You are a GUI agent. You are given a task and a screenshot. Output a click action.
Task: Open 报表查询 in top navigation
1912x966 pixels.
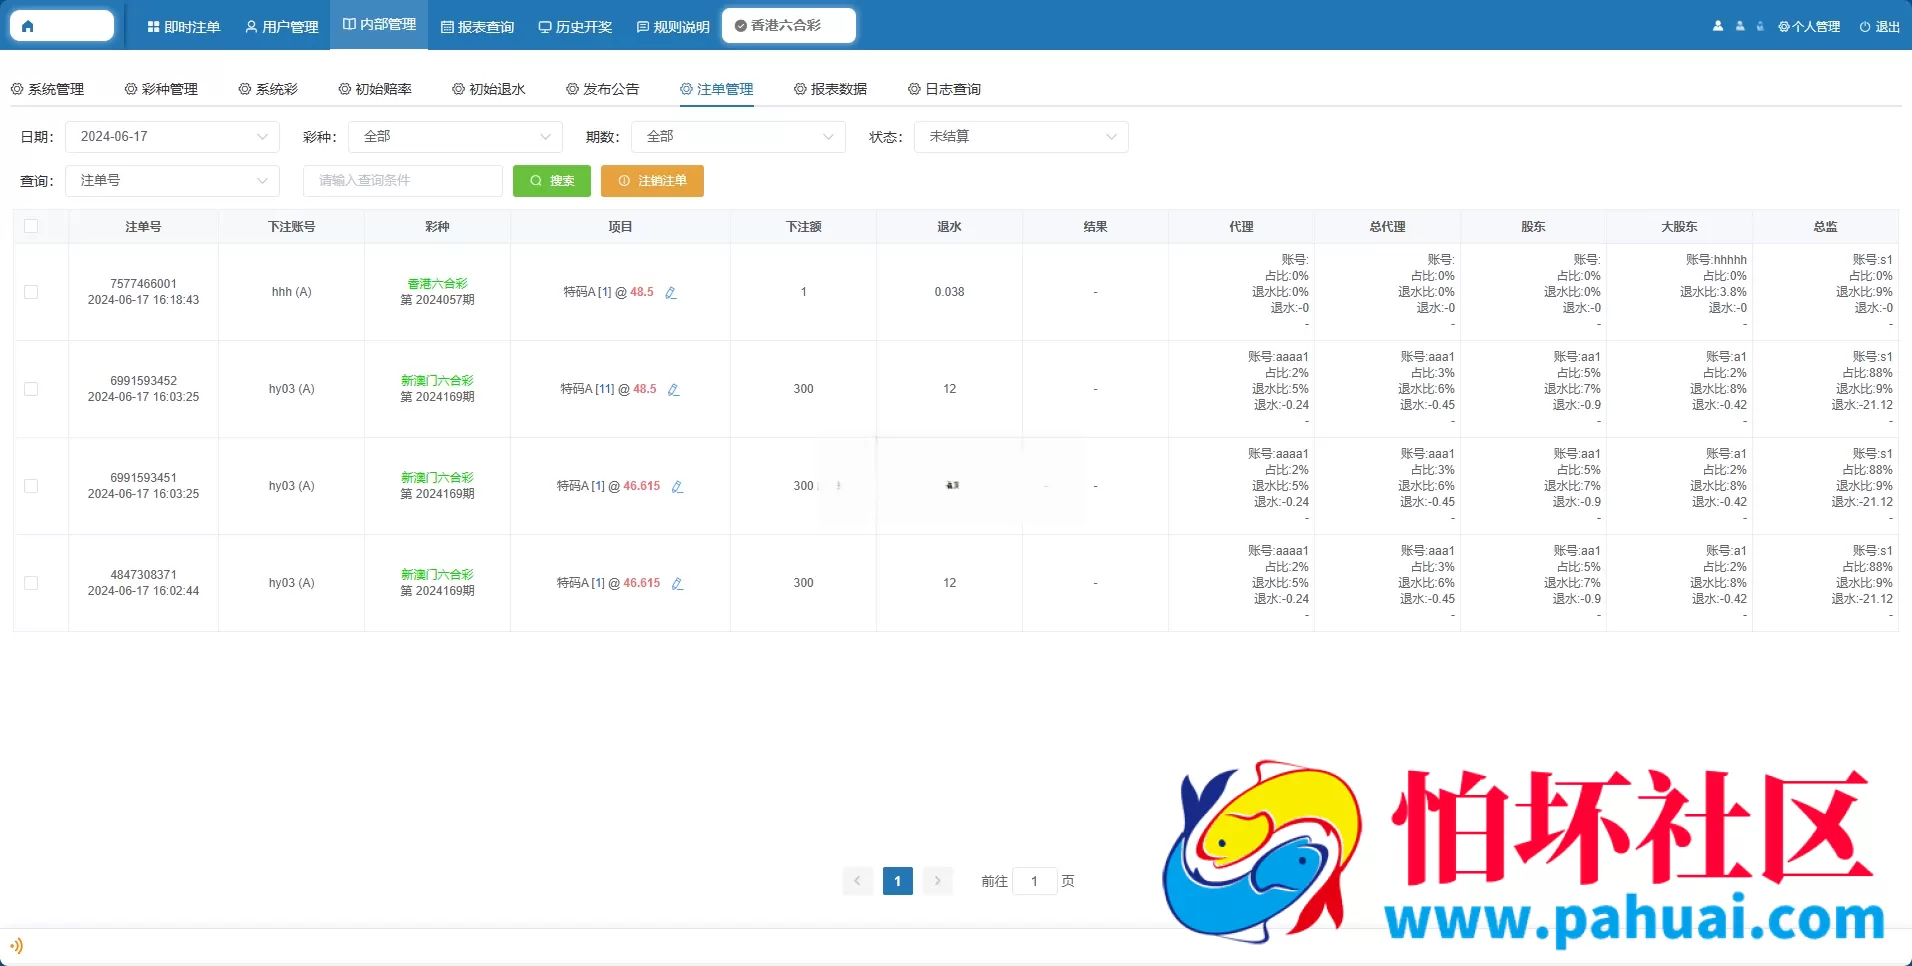(x=477, y=27)
